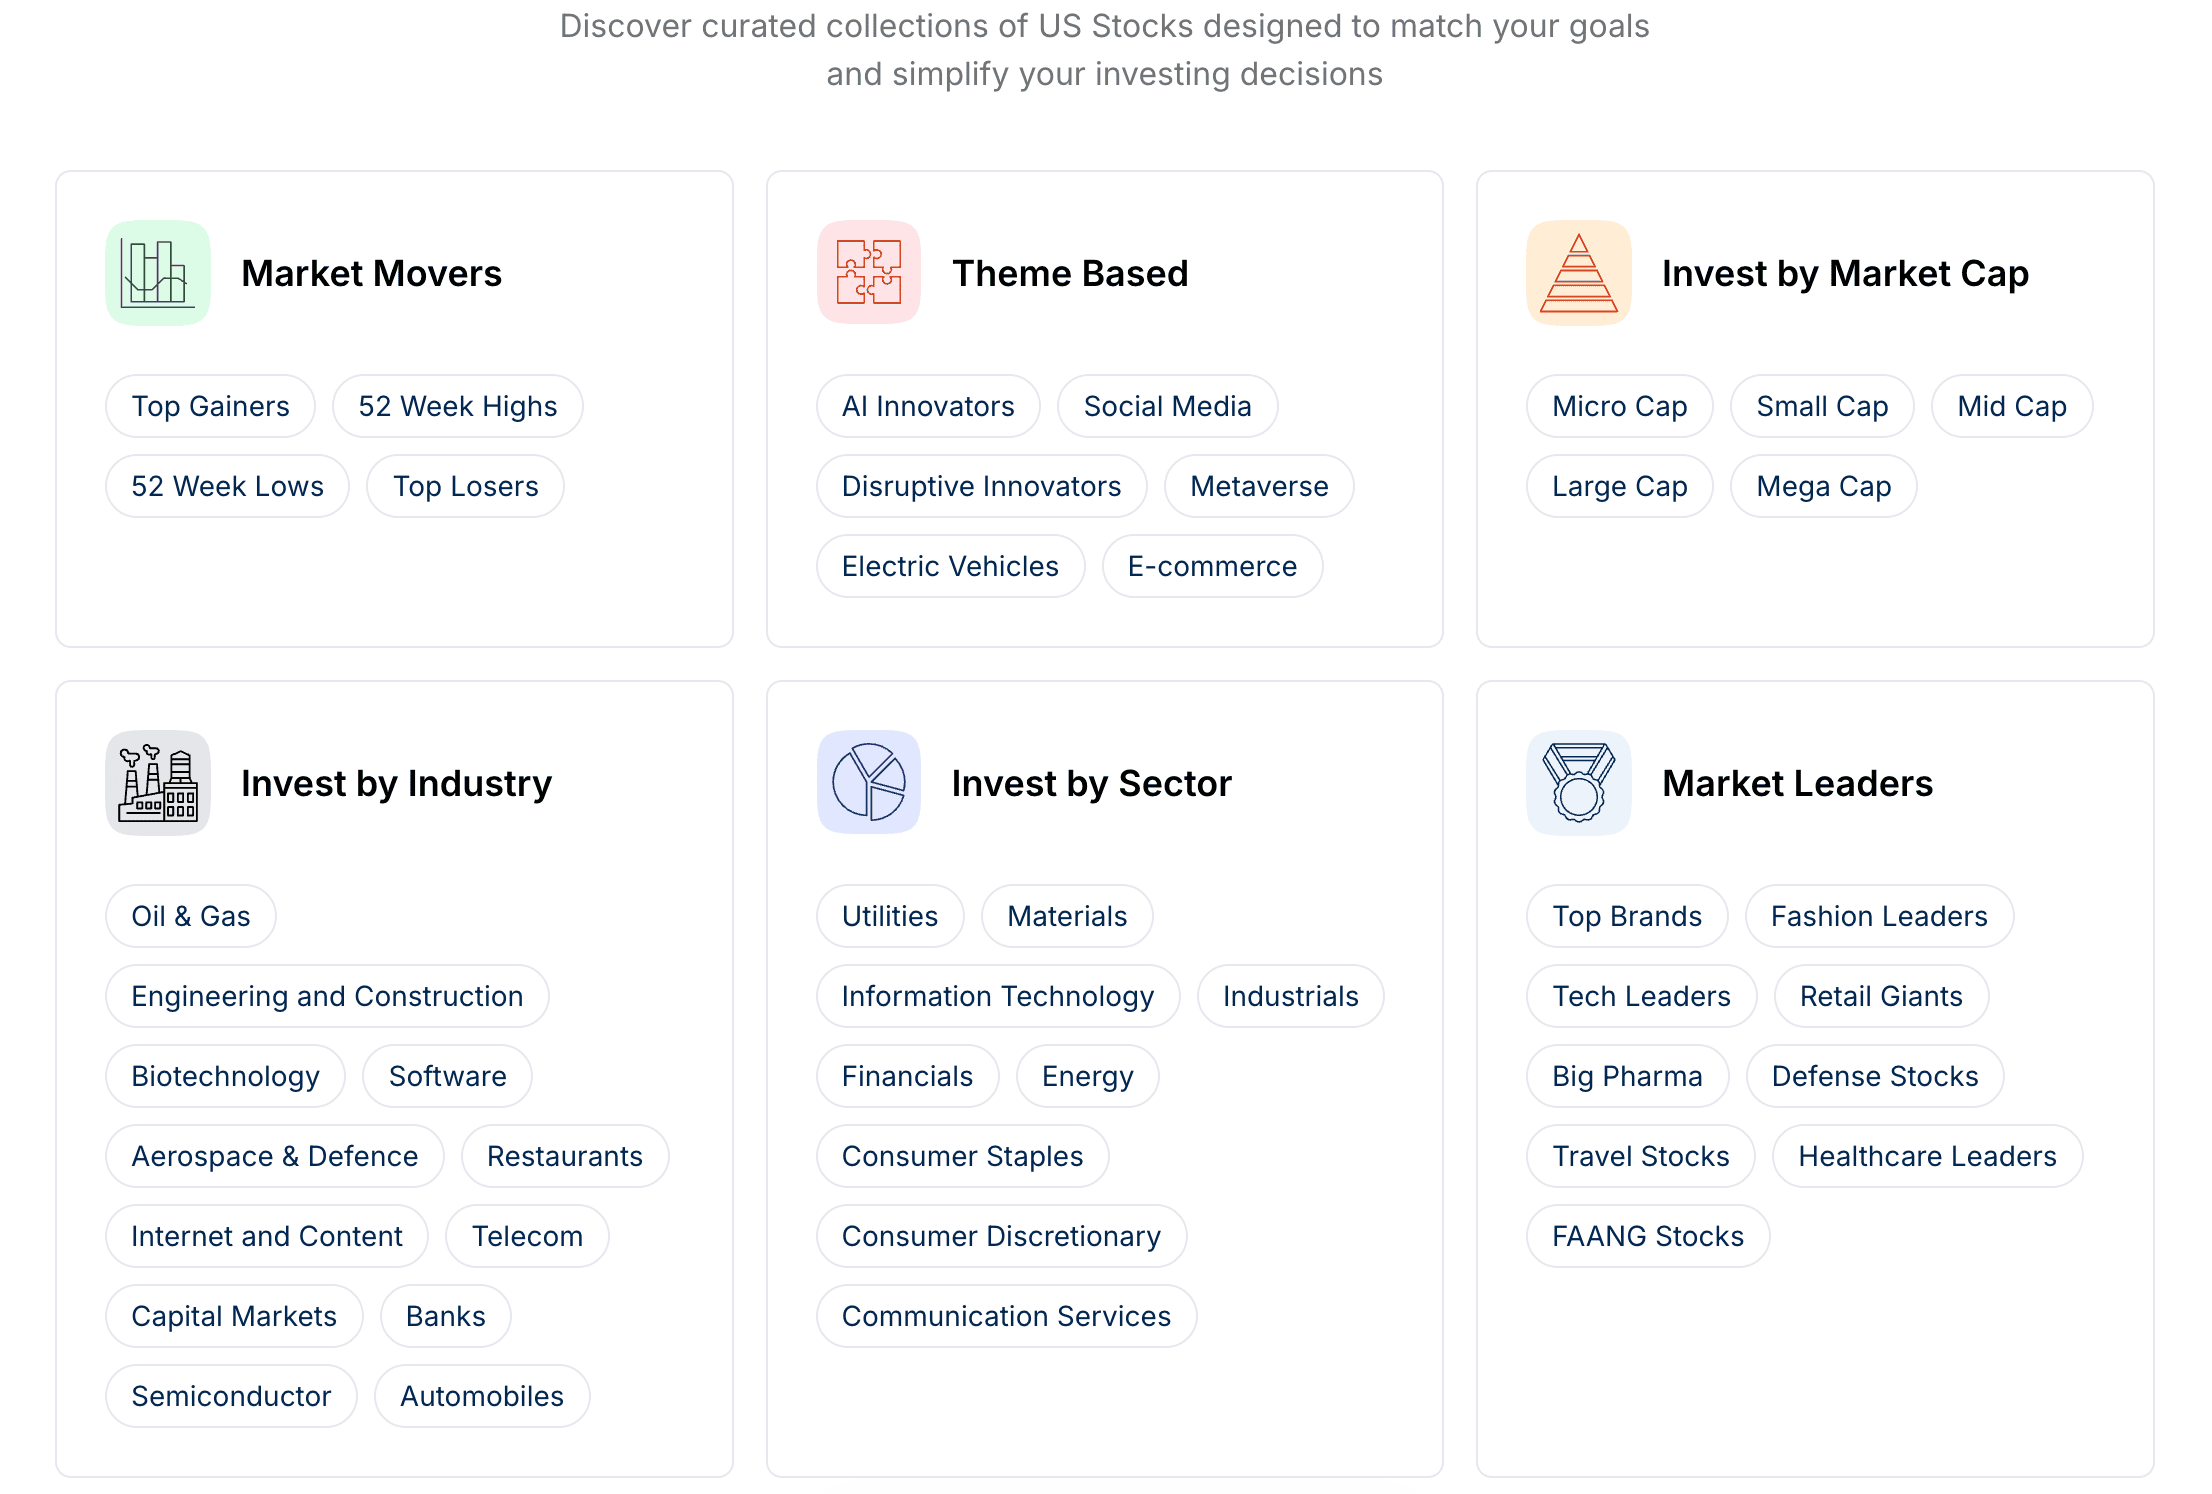The height and width of the screenshot is (1494, 2212).
Task: Open the AI Innovators theme
Action: click(928, 406)
